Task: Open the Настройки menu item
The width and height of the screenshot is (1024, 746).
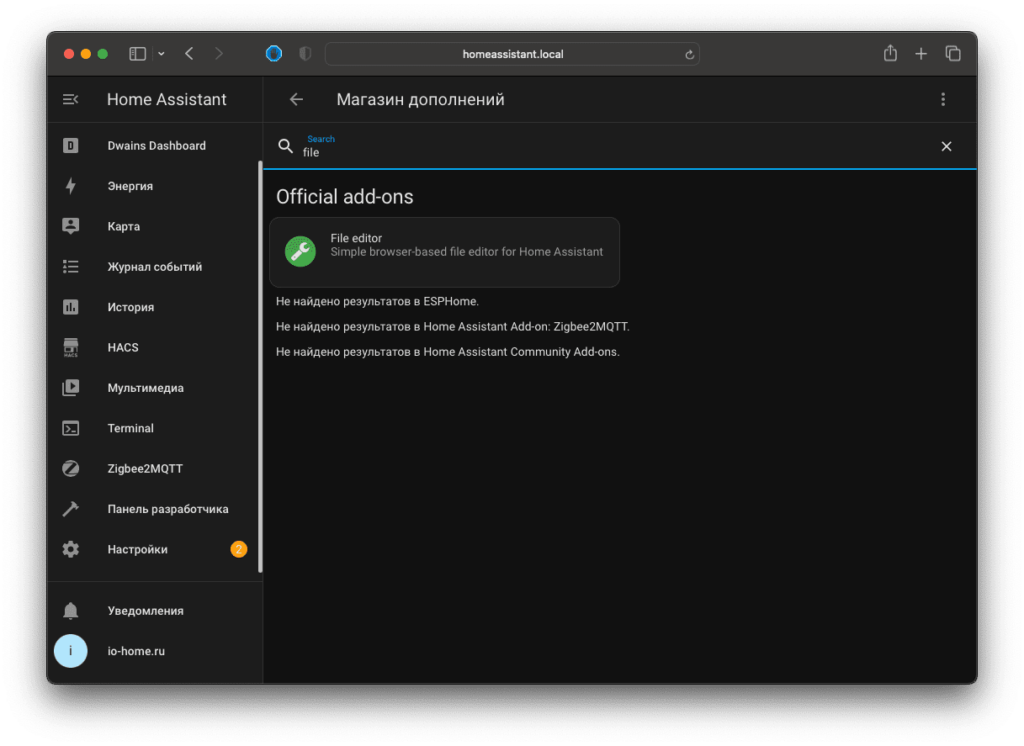Action: [155, 549]
